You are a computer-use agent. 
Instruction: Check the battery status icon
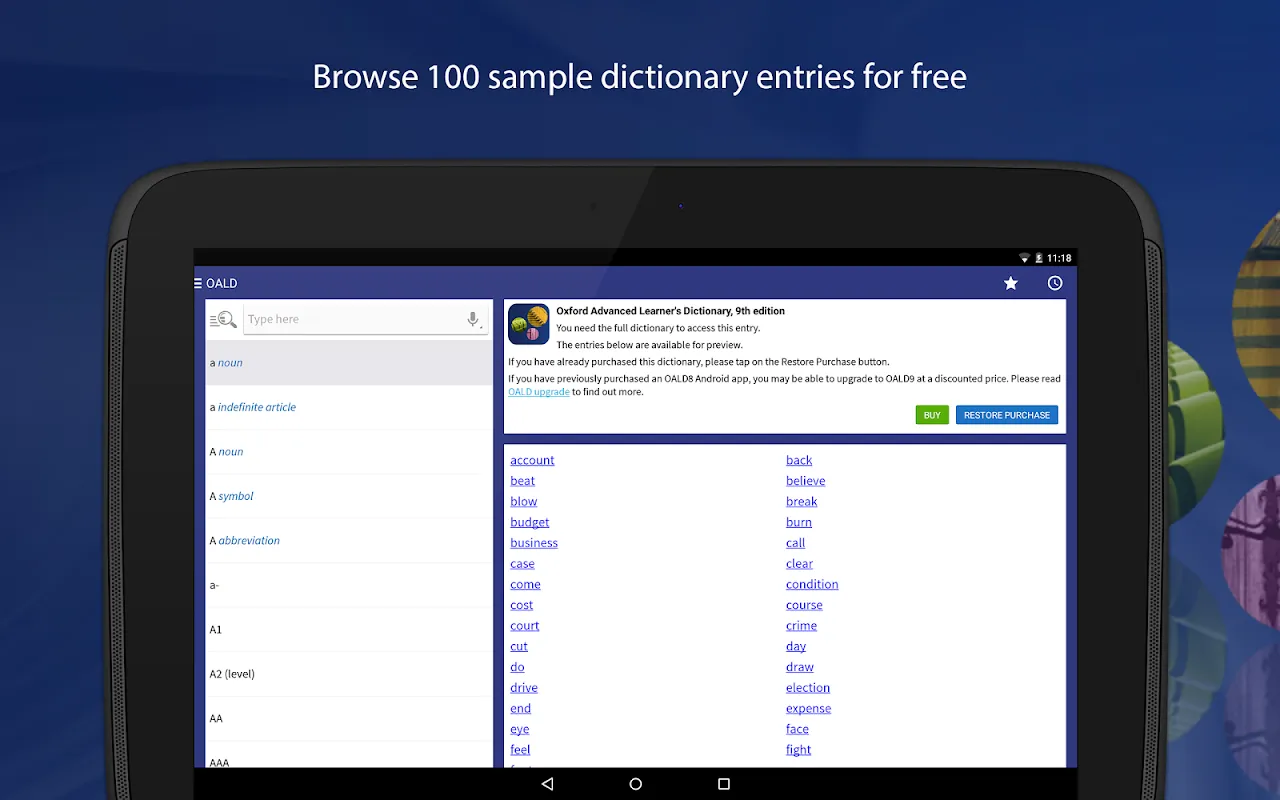[1039, 258]
